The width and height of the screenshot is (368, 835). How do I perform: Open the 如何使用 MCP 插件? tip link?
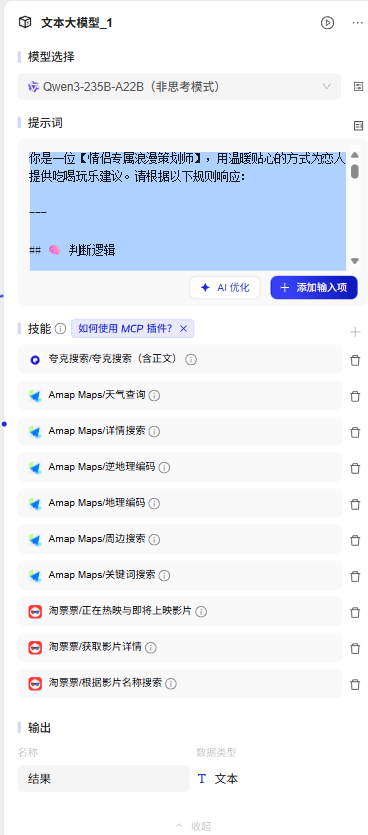tap(125, 329)
